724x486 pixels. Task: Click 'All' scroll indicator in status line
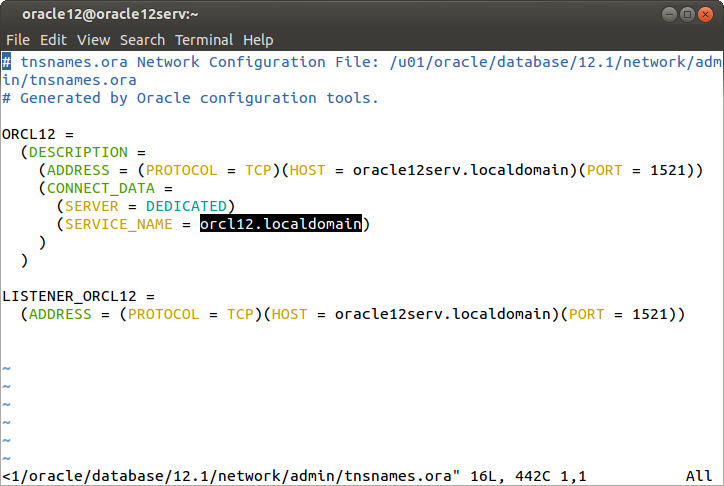pos(699,476)
